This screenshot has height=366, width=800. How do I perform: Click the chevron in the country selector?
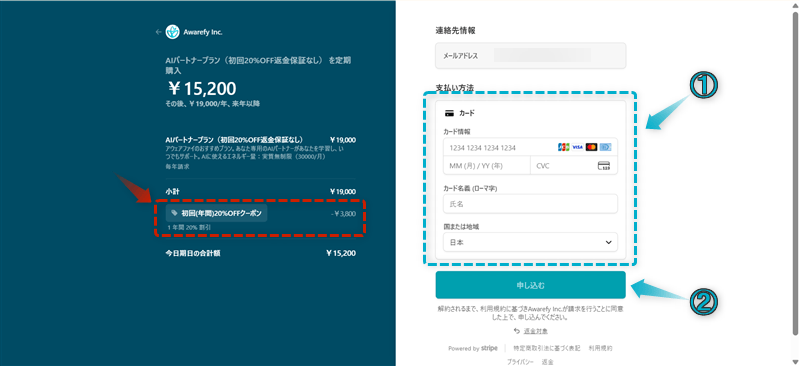pyautogui.click(x=608, y=242)
